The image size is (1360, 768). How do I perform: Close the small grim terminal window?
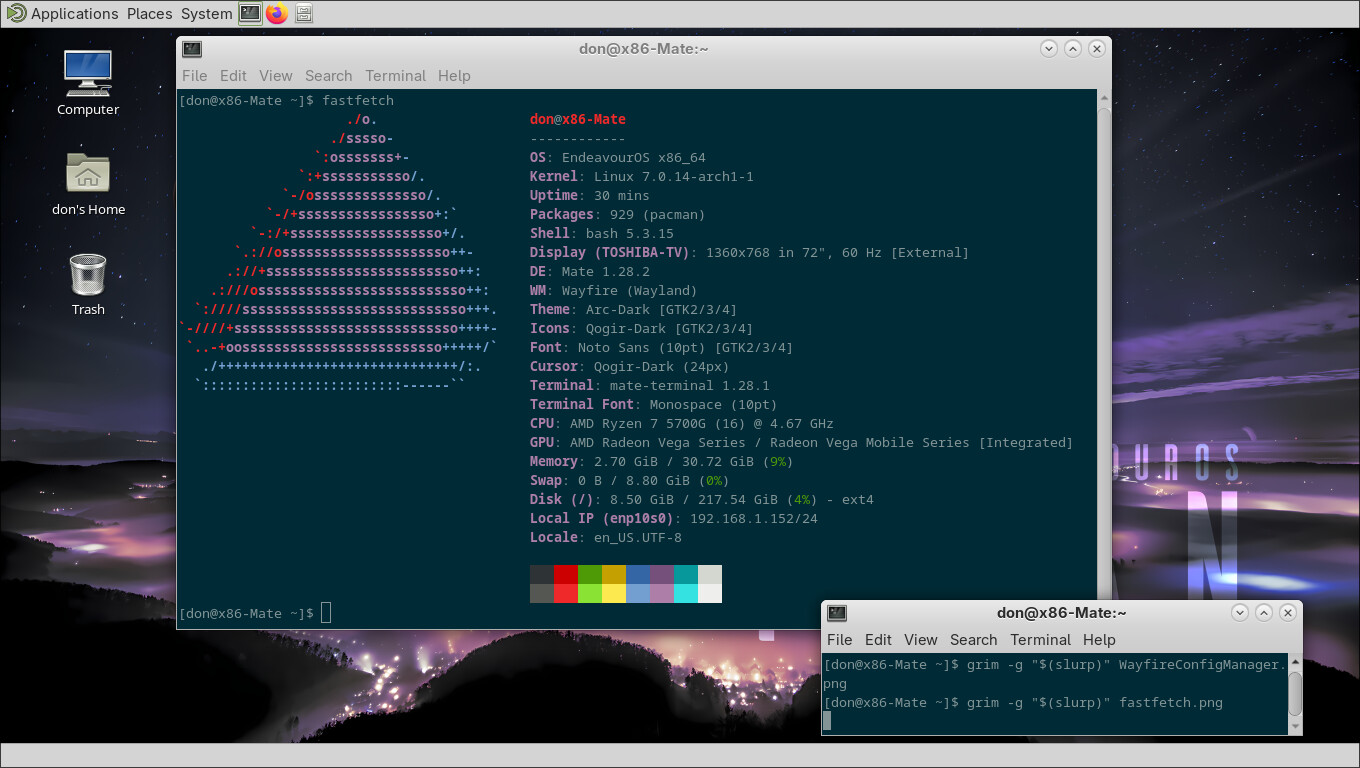coord(1289,612)
